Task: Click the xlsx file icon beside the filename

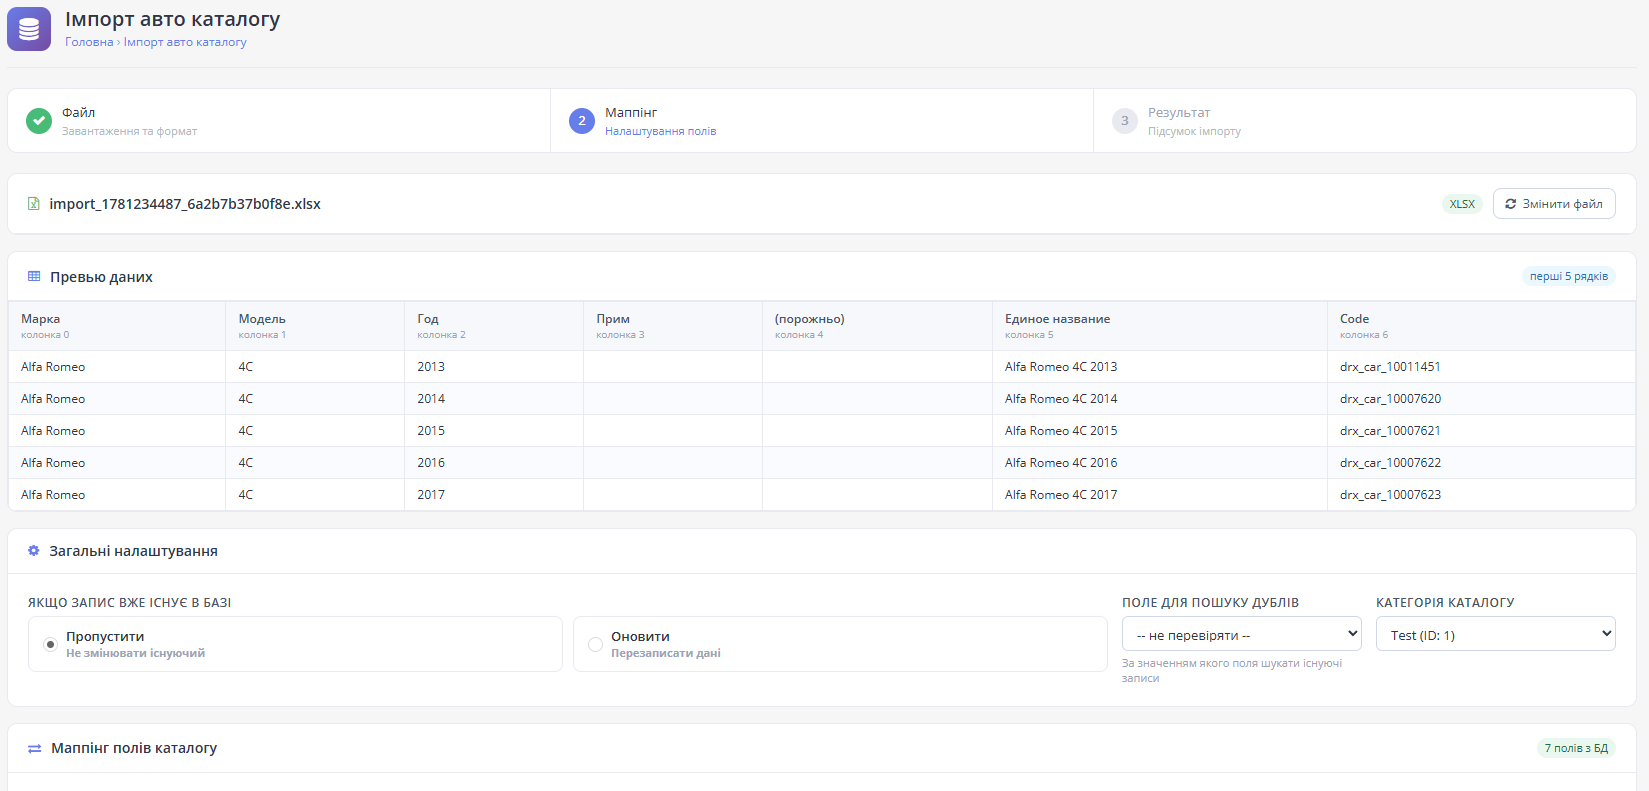Action: (x=34, y=204)
